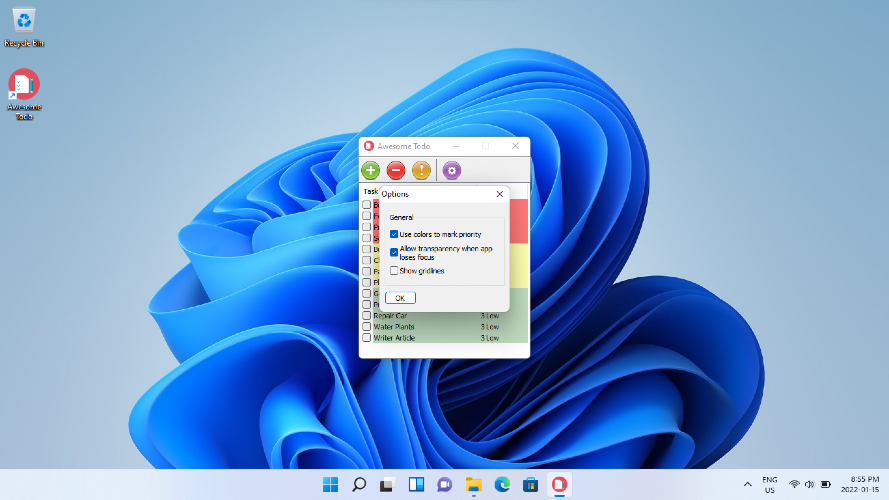The width and height of the screenshot is (889, 500).
Task: Launch Microsoft Edge from the taskbar
Action: point(503,485)
